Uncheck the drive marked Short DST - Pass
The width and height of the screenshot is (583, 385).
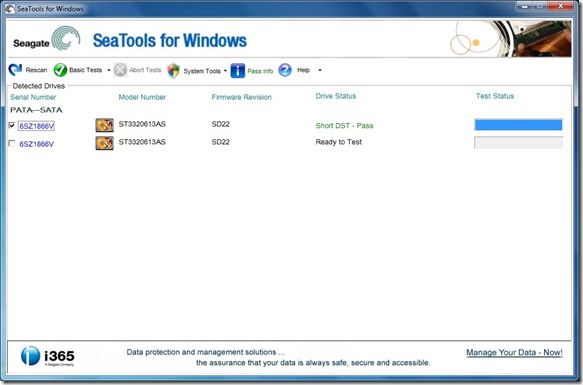tap(12, 125)
